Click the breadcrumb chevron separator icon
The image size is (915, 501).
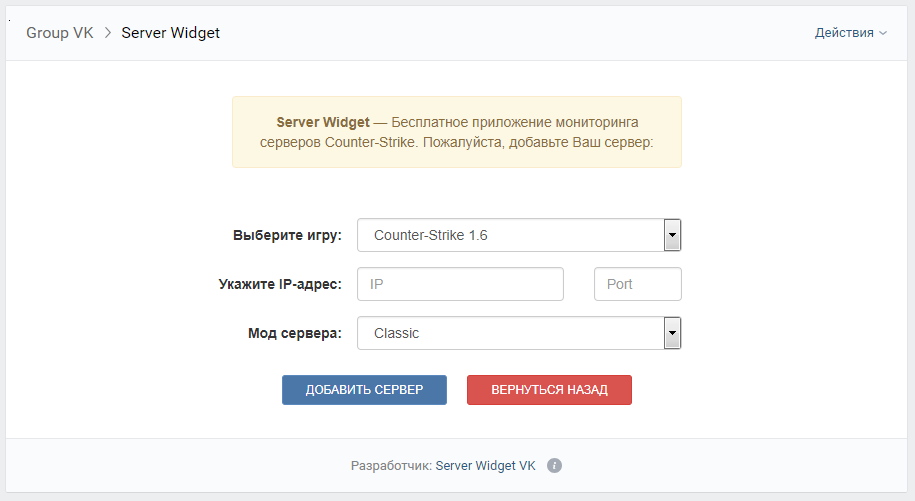[107, 33]
